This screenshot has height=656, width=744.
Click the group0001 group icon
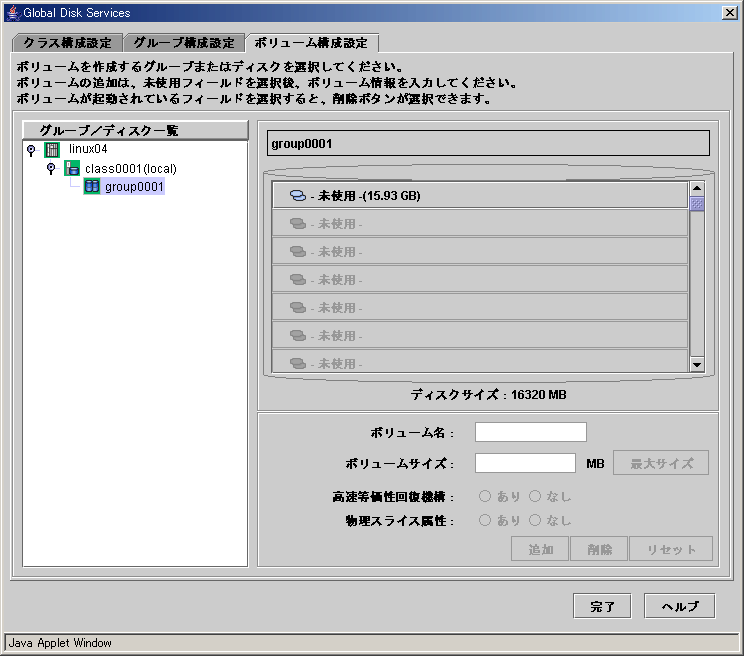pos(92,186)
